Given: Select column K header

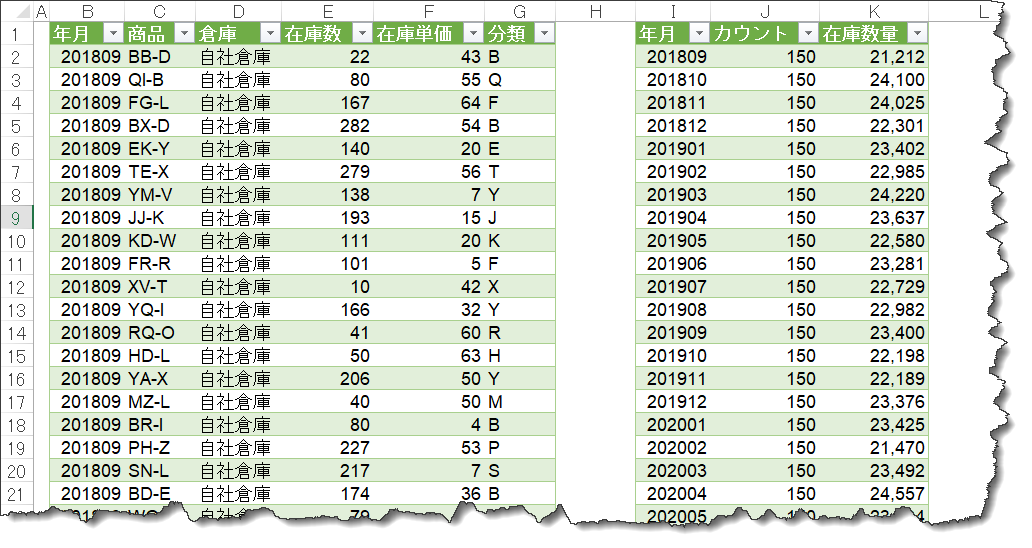Looking at the screenshot, I should click(x=873, y=11).
